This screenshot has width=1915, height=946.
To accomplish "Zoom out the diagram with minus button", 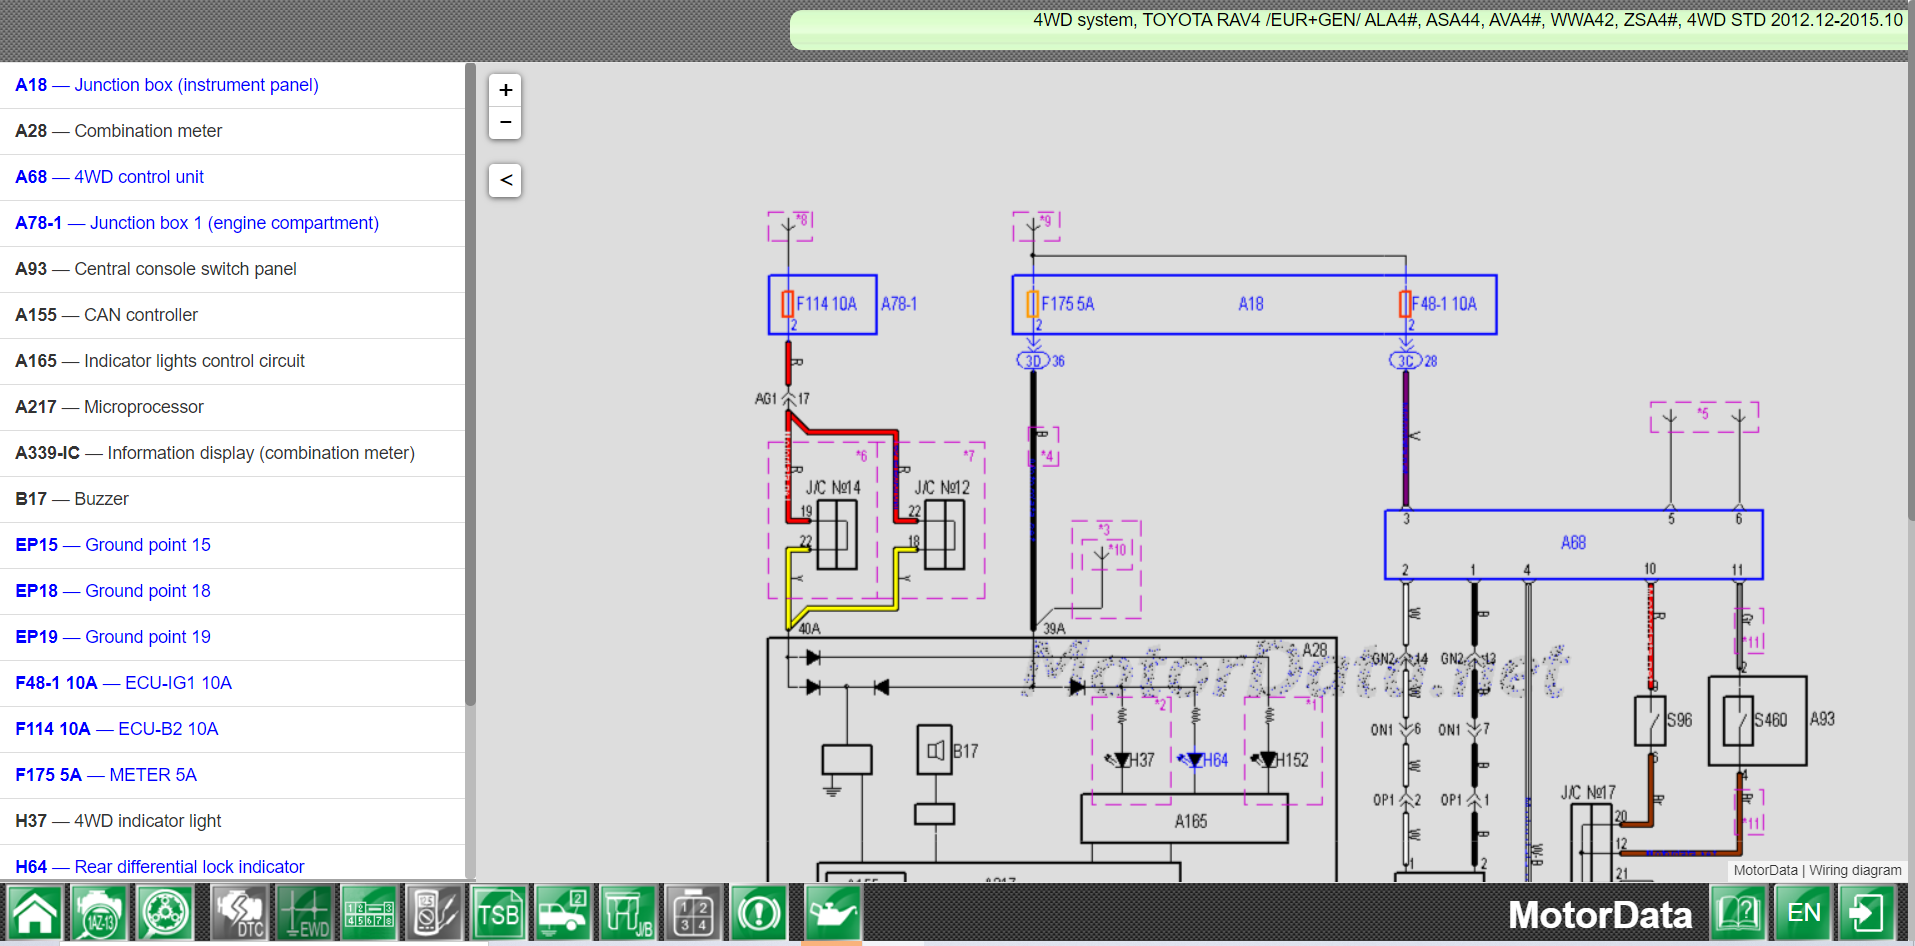I will pos(505,123).
